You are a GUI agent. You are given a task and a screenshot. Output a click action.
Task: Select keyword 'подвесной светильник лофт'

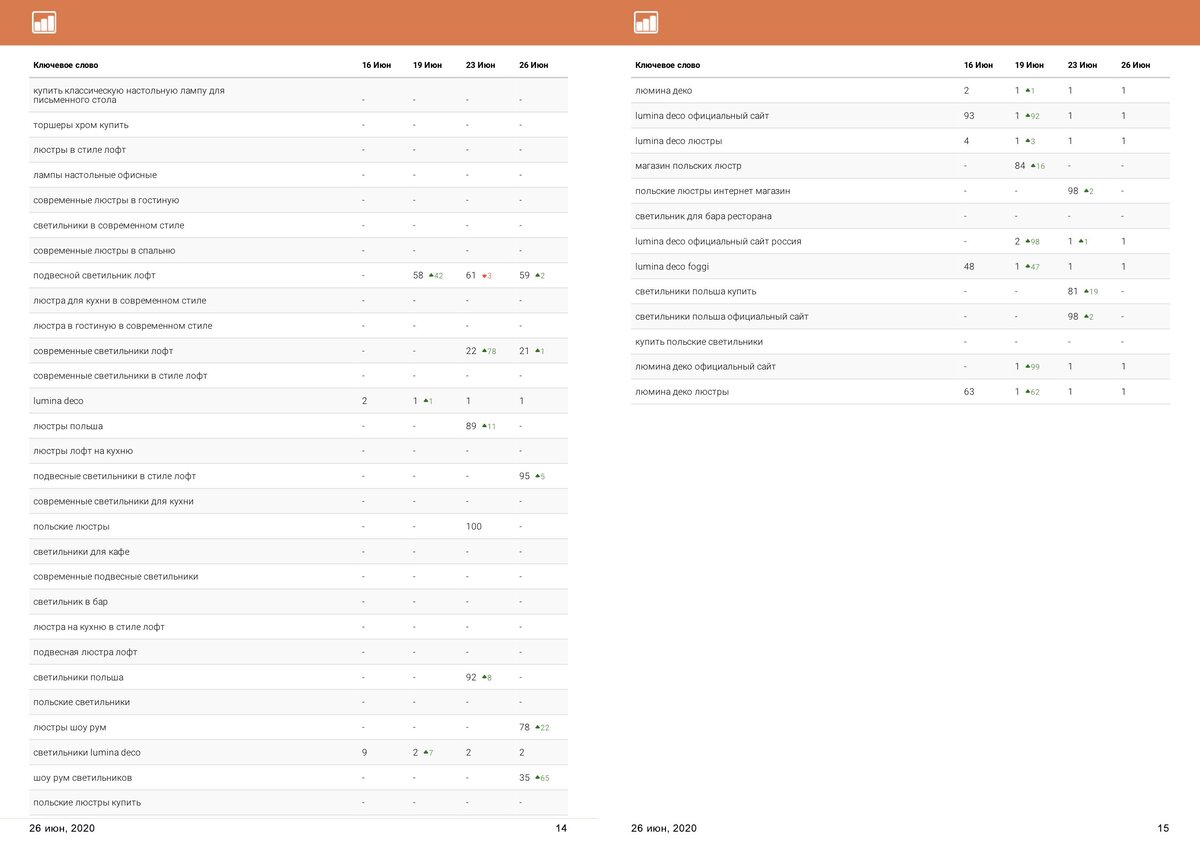[94, 275]
